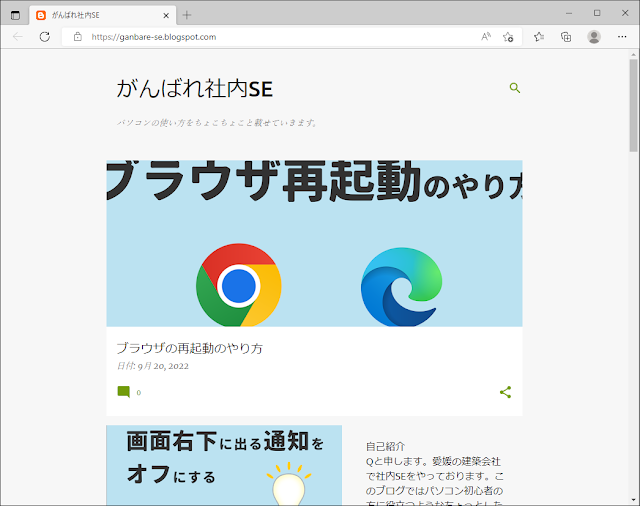Open Read aloud icon in address bar
This screenshot has height=506, width=640.
pyautogui.click(x=486, y=37)
